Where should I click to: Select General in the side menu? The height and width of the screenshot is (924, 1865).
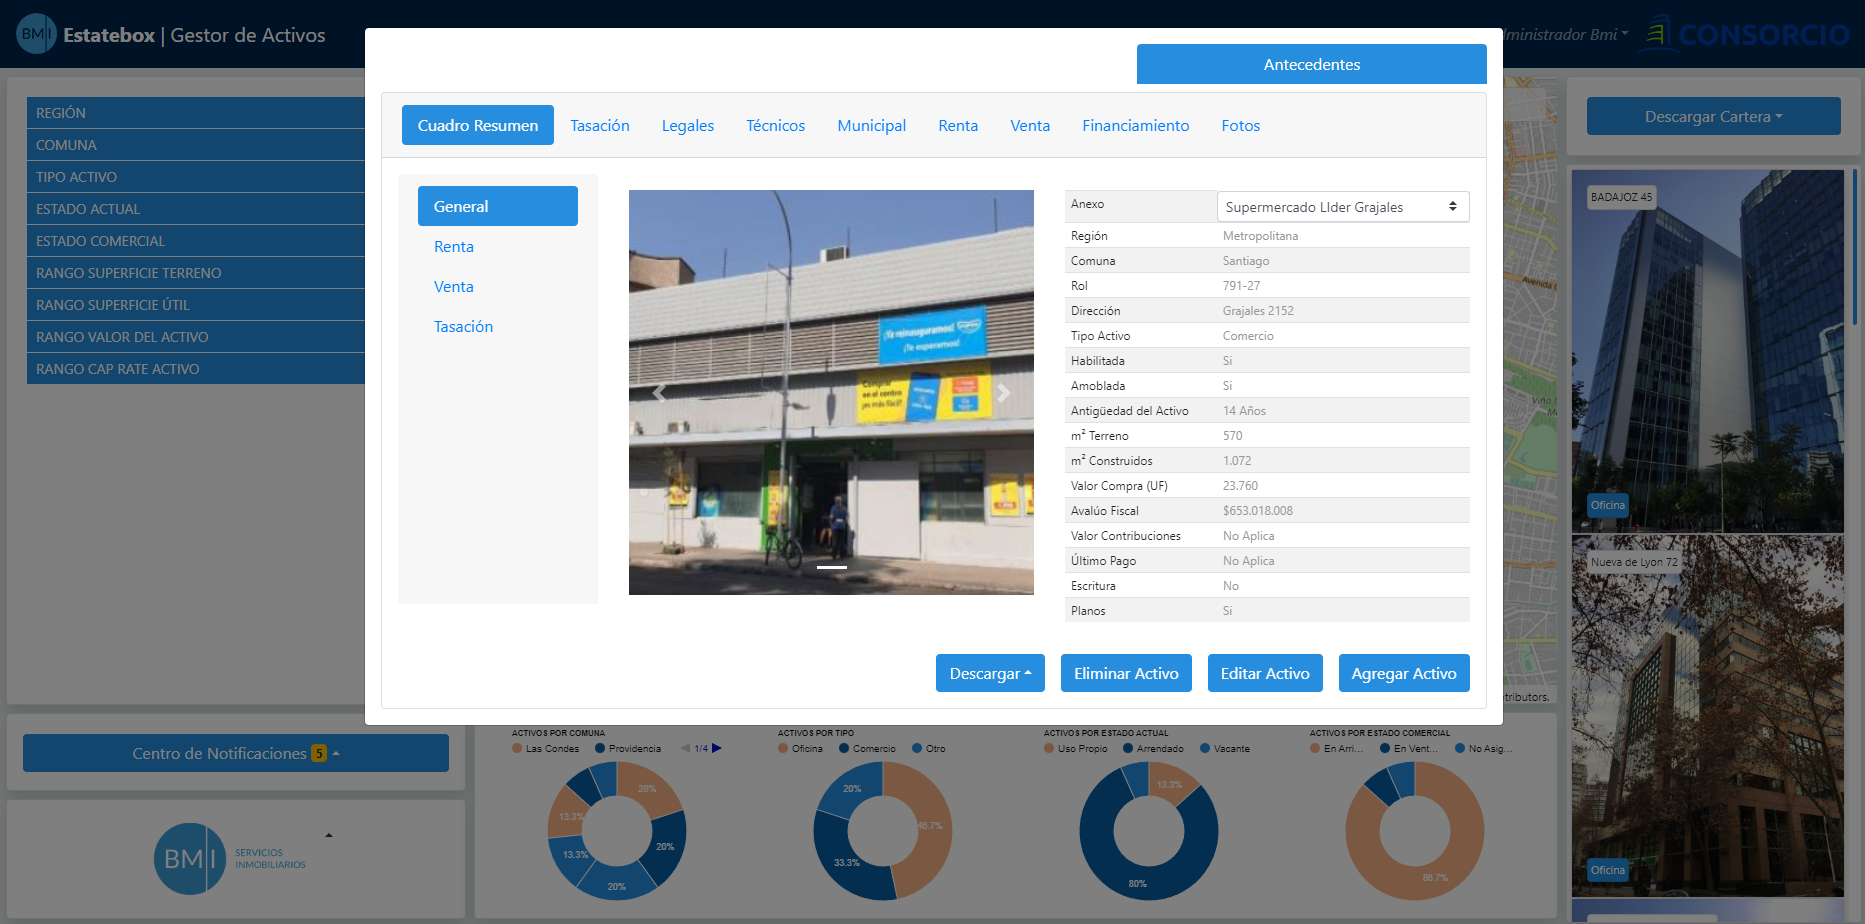(x=498, y=206)
